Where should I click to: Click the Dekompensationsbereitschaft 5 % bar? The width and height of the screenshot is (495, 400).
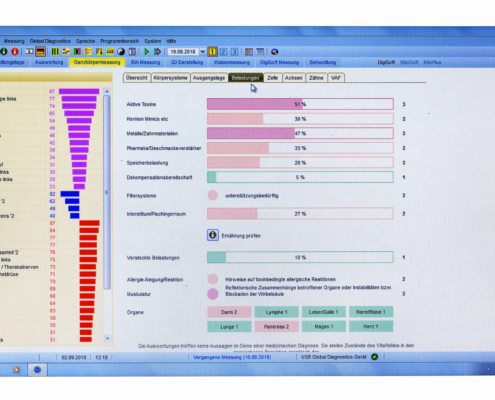point(300,177)
